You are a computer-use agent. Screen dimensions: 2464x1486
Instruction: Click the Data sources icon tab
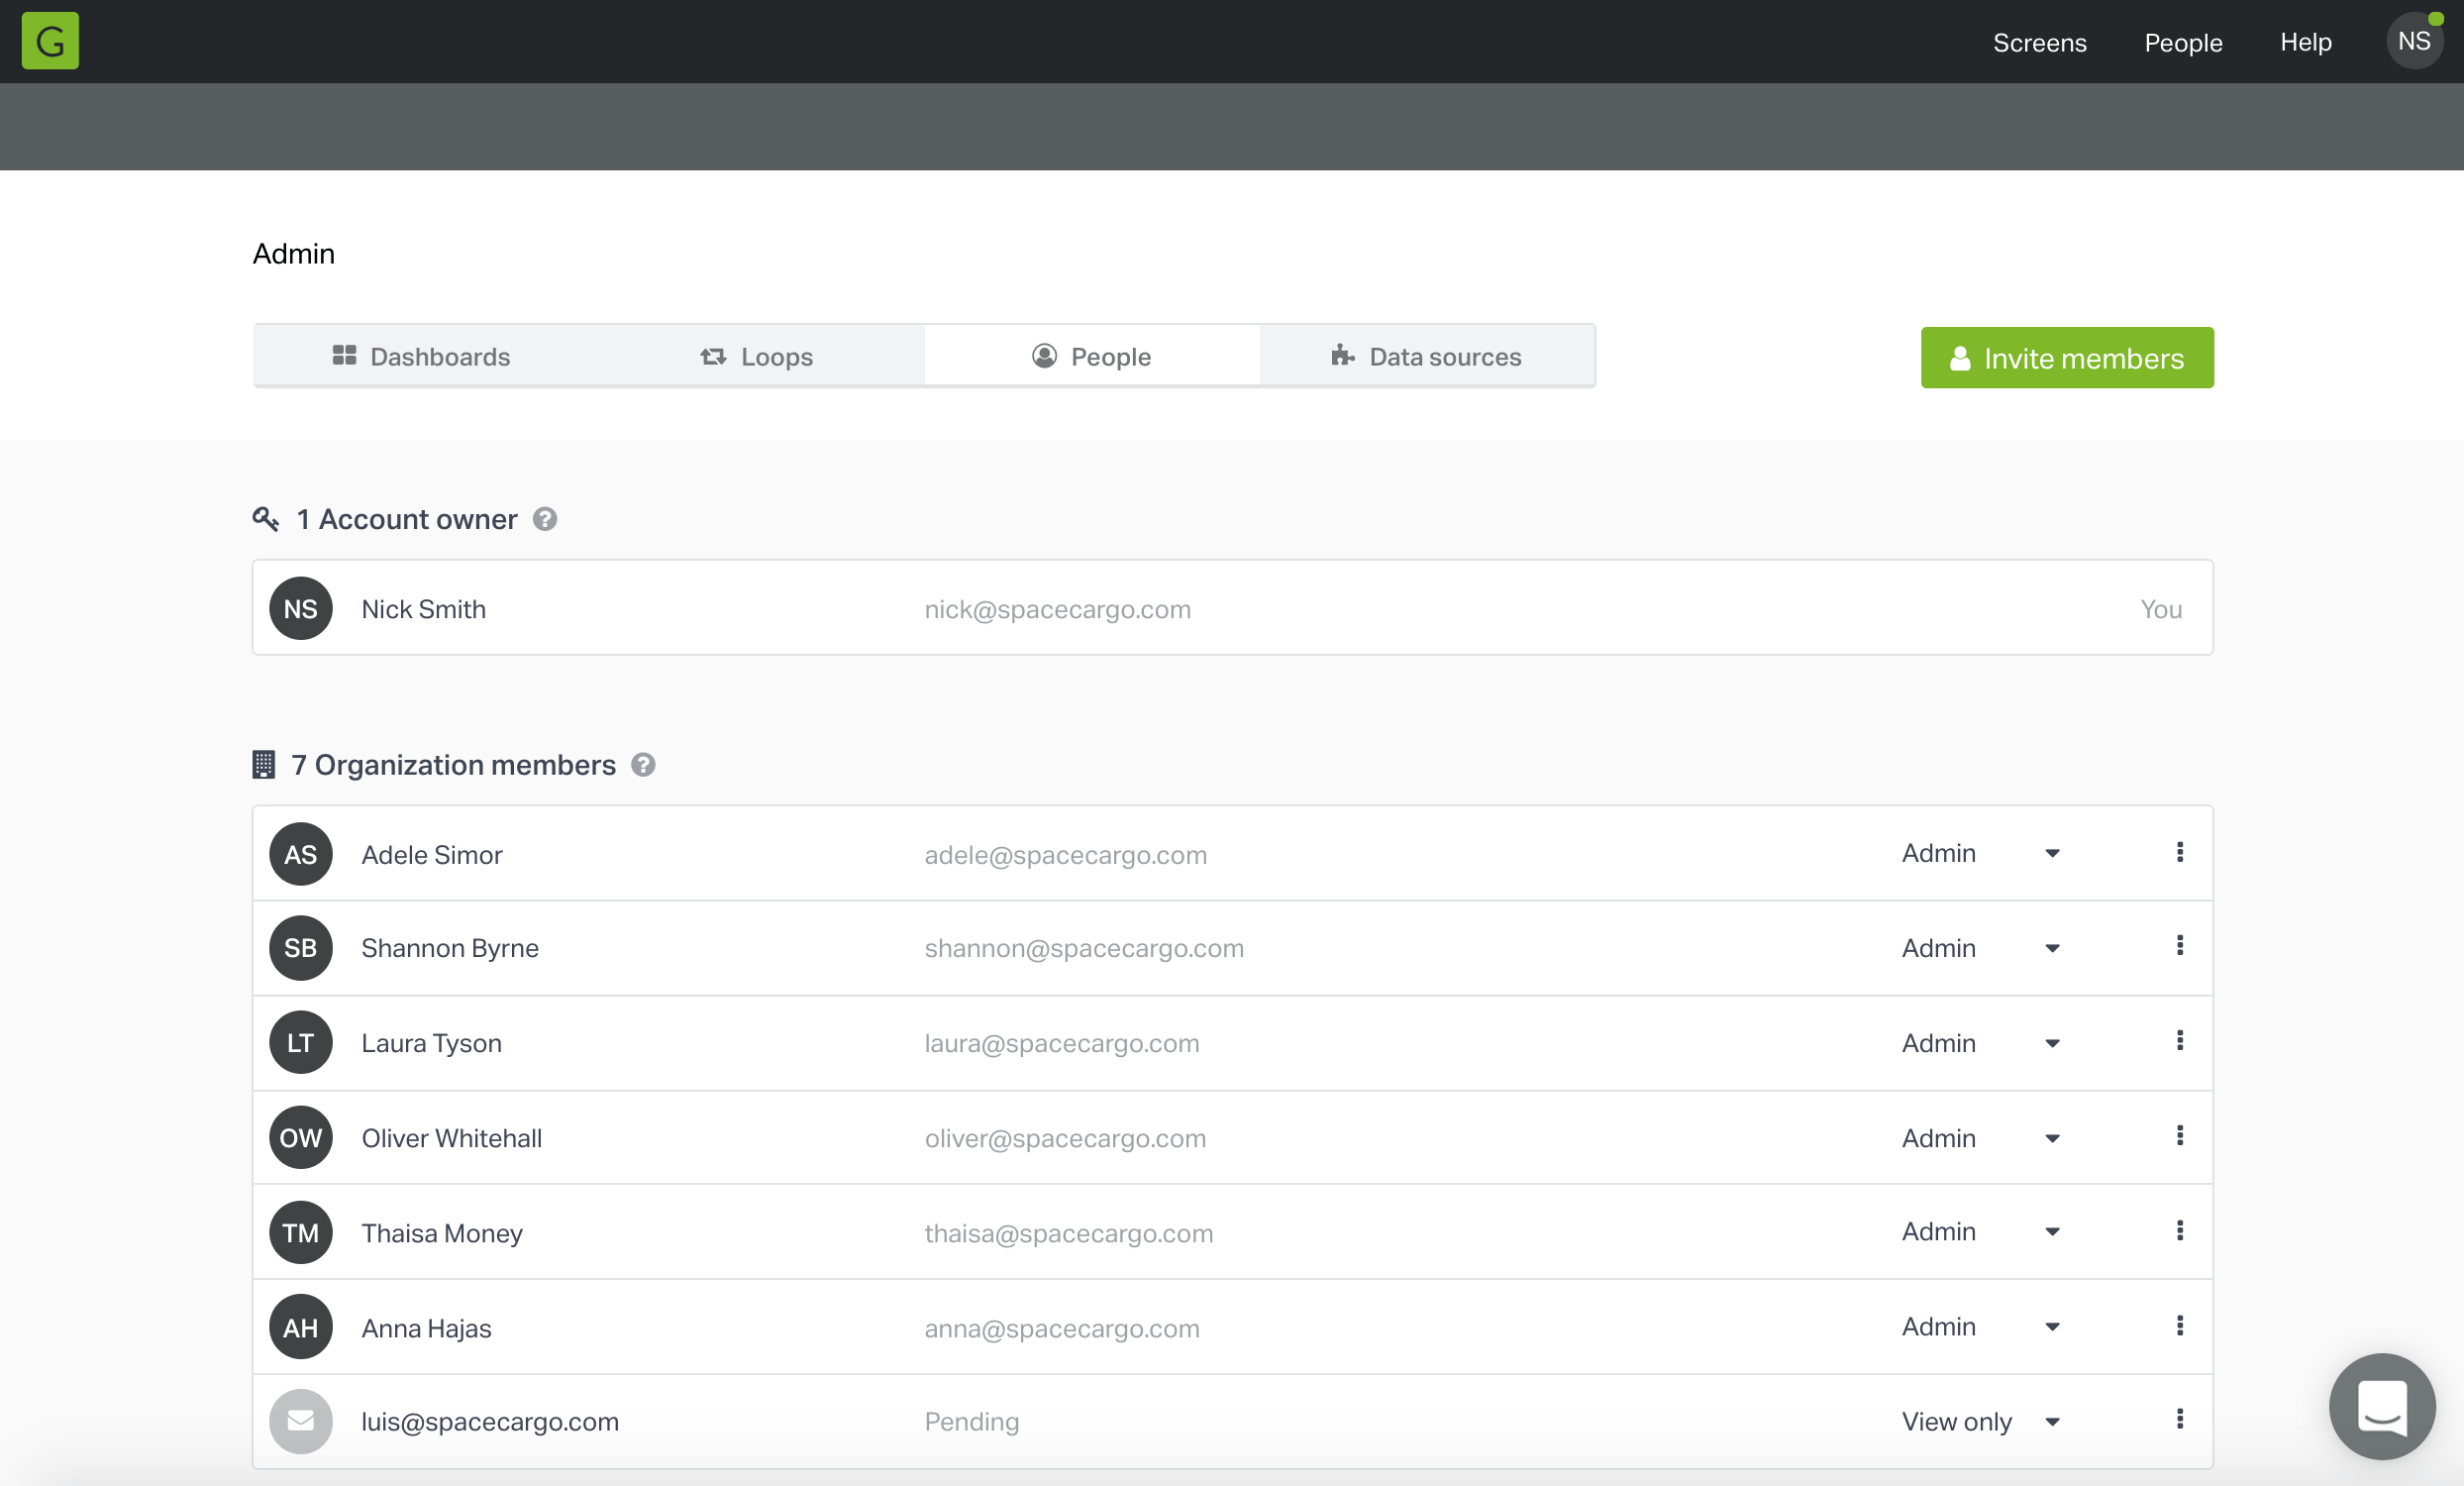point(1343,356)
